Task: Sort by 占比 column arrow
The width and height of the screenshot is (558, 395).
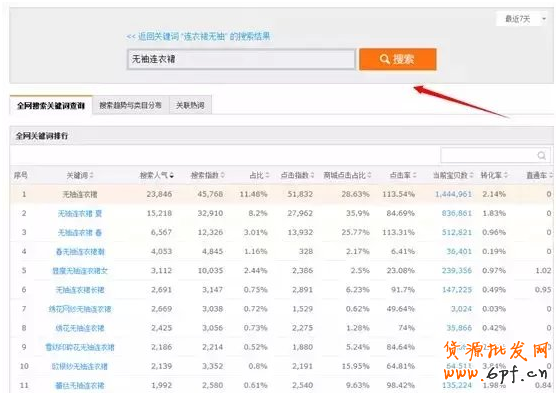Action: (267, 175)
